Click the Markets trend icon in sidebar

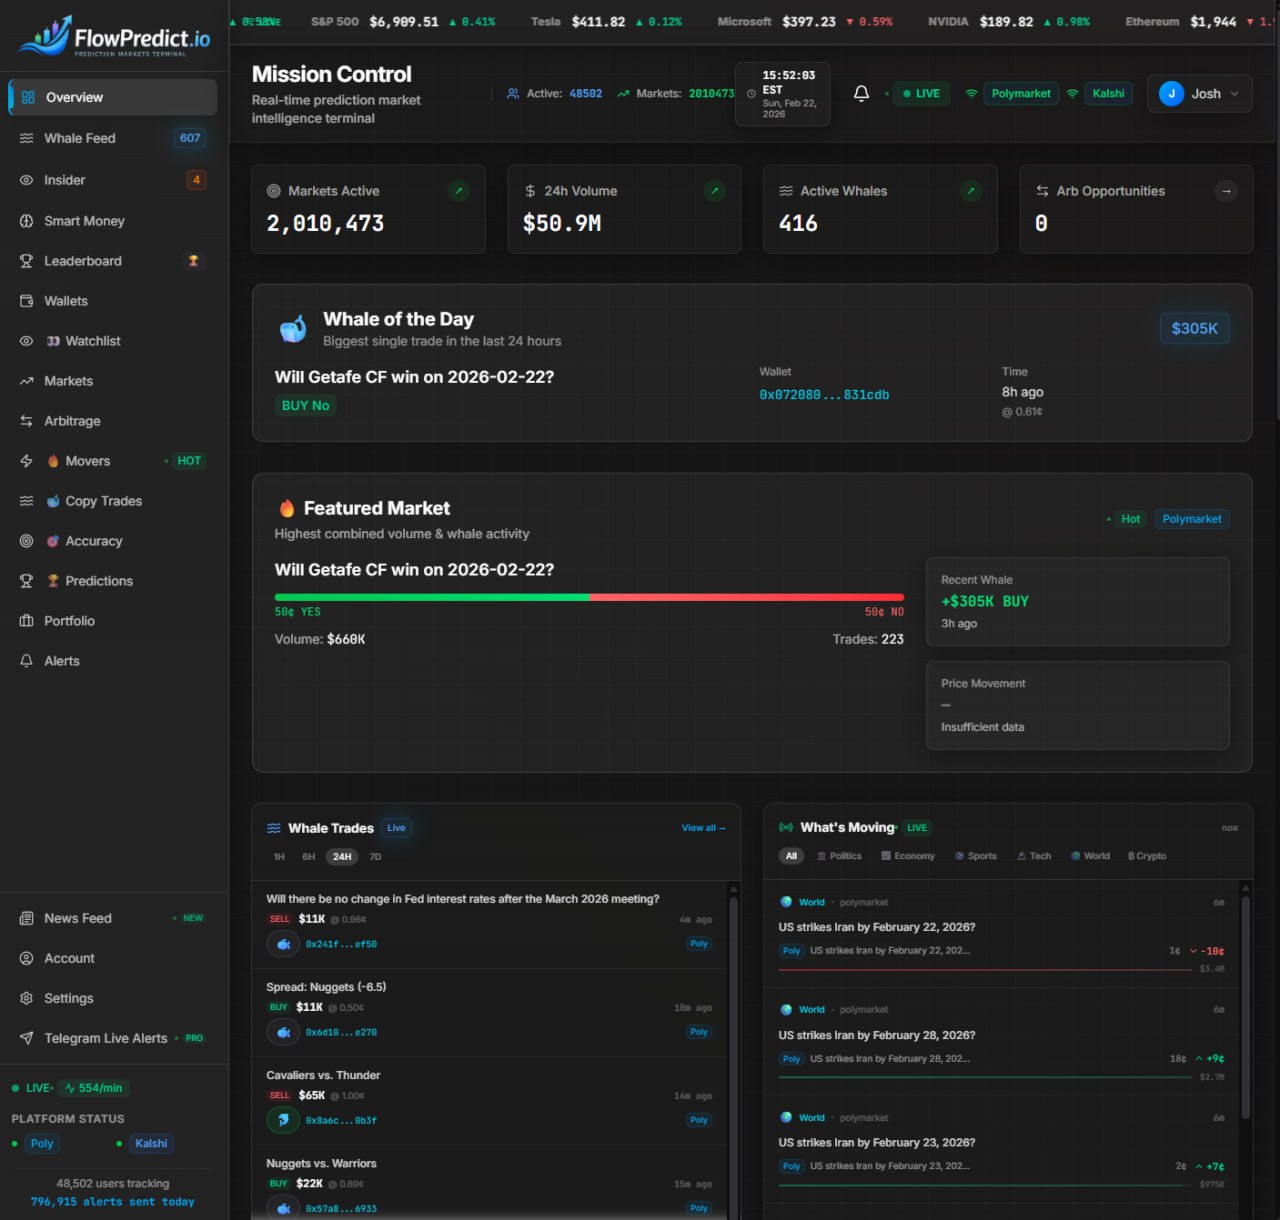pos(26,381)
